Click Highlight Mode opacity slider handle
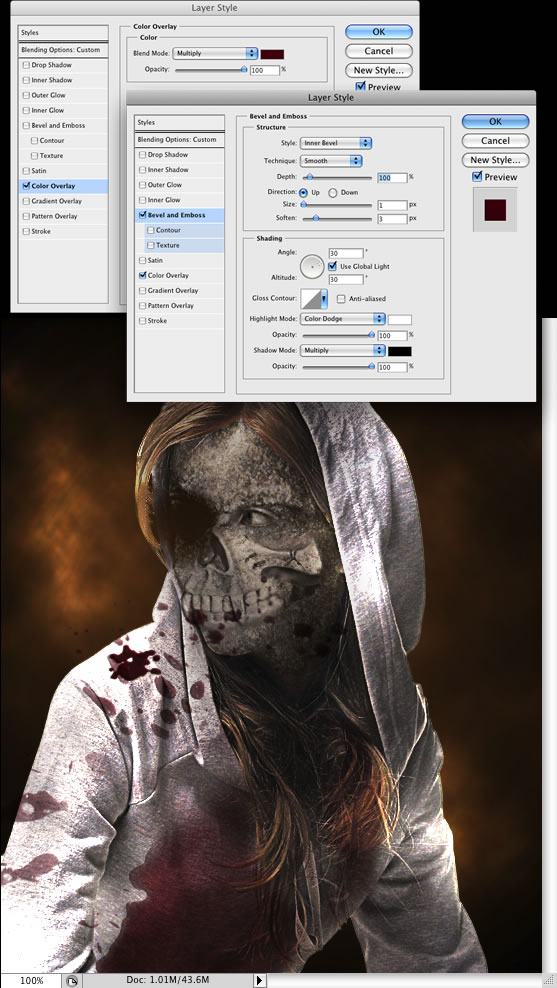The width and height of the screenshot is (557, 988). [370, 335]
